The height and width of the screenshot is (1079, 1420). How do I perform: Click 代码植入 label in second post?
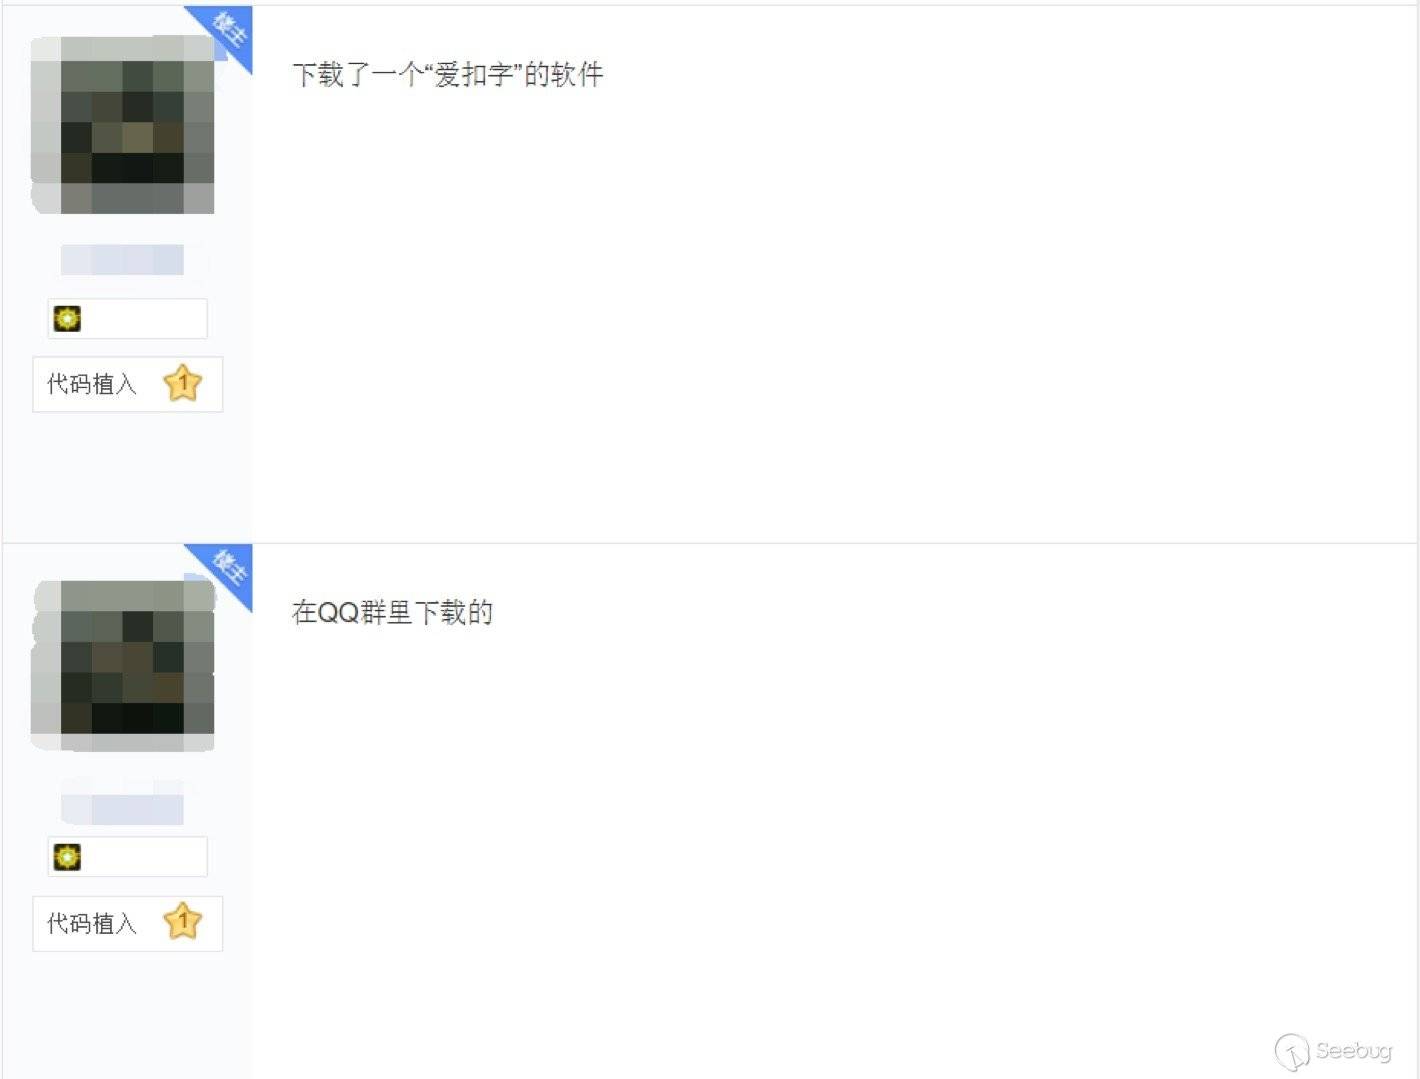click(92, 923)
